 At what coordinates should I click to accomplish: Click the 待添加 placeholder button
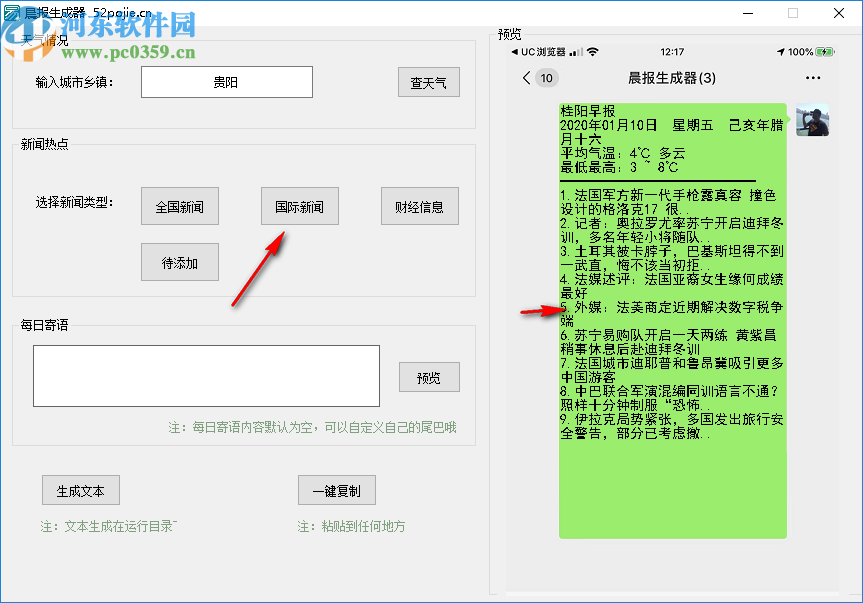click(x=180, y=262)
